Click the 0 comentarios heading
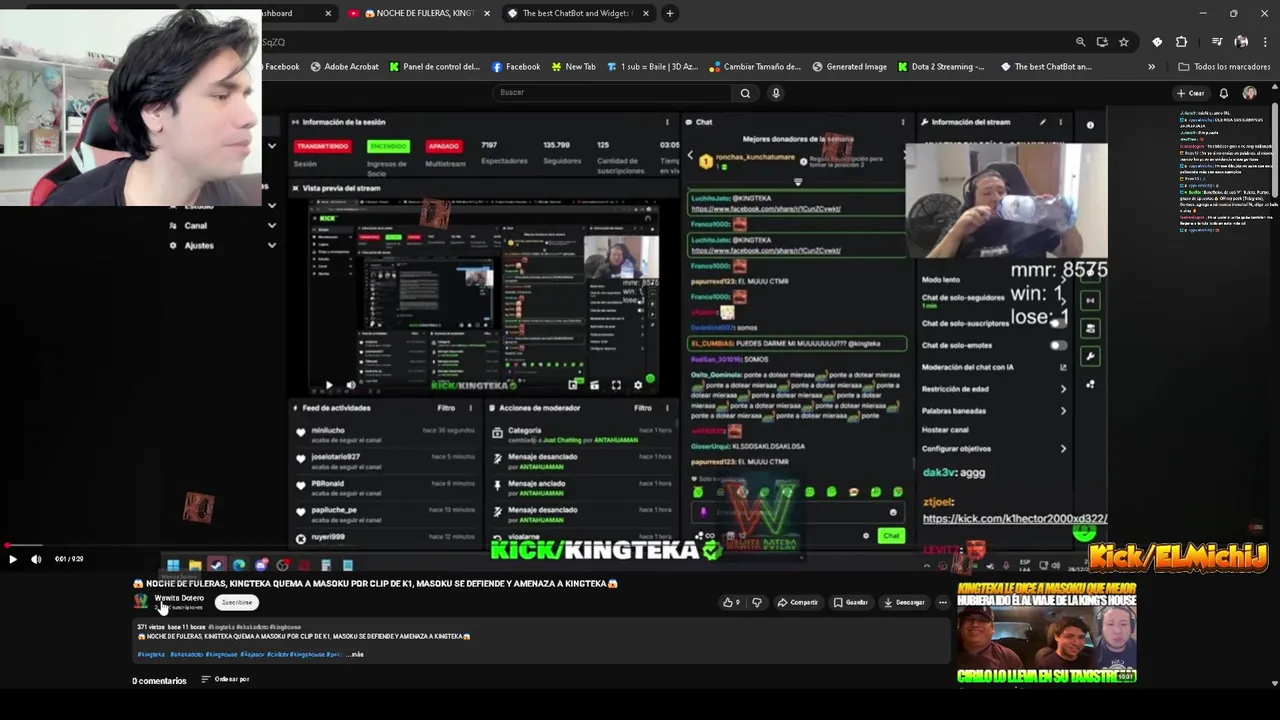 [159, 681]
